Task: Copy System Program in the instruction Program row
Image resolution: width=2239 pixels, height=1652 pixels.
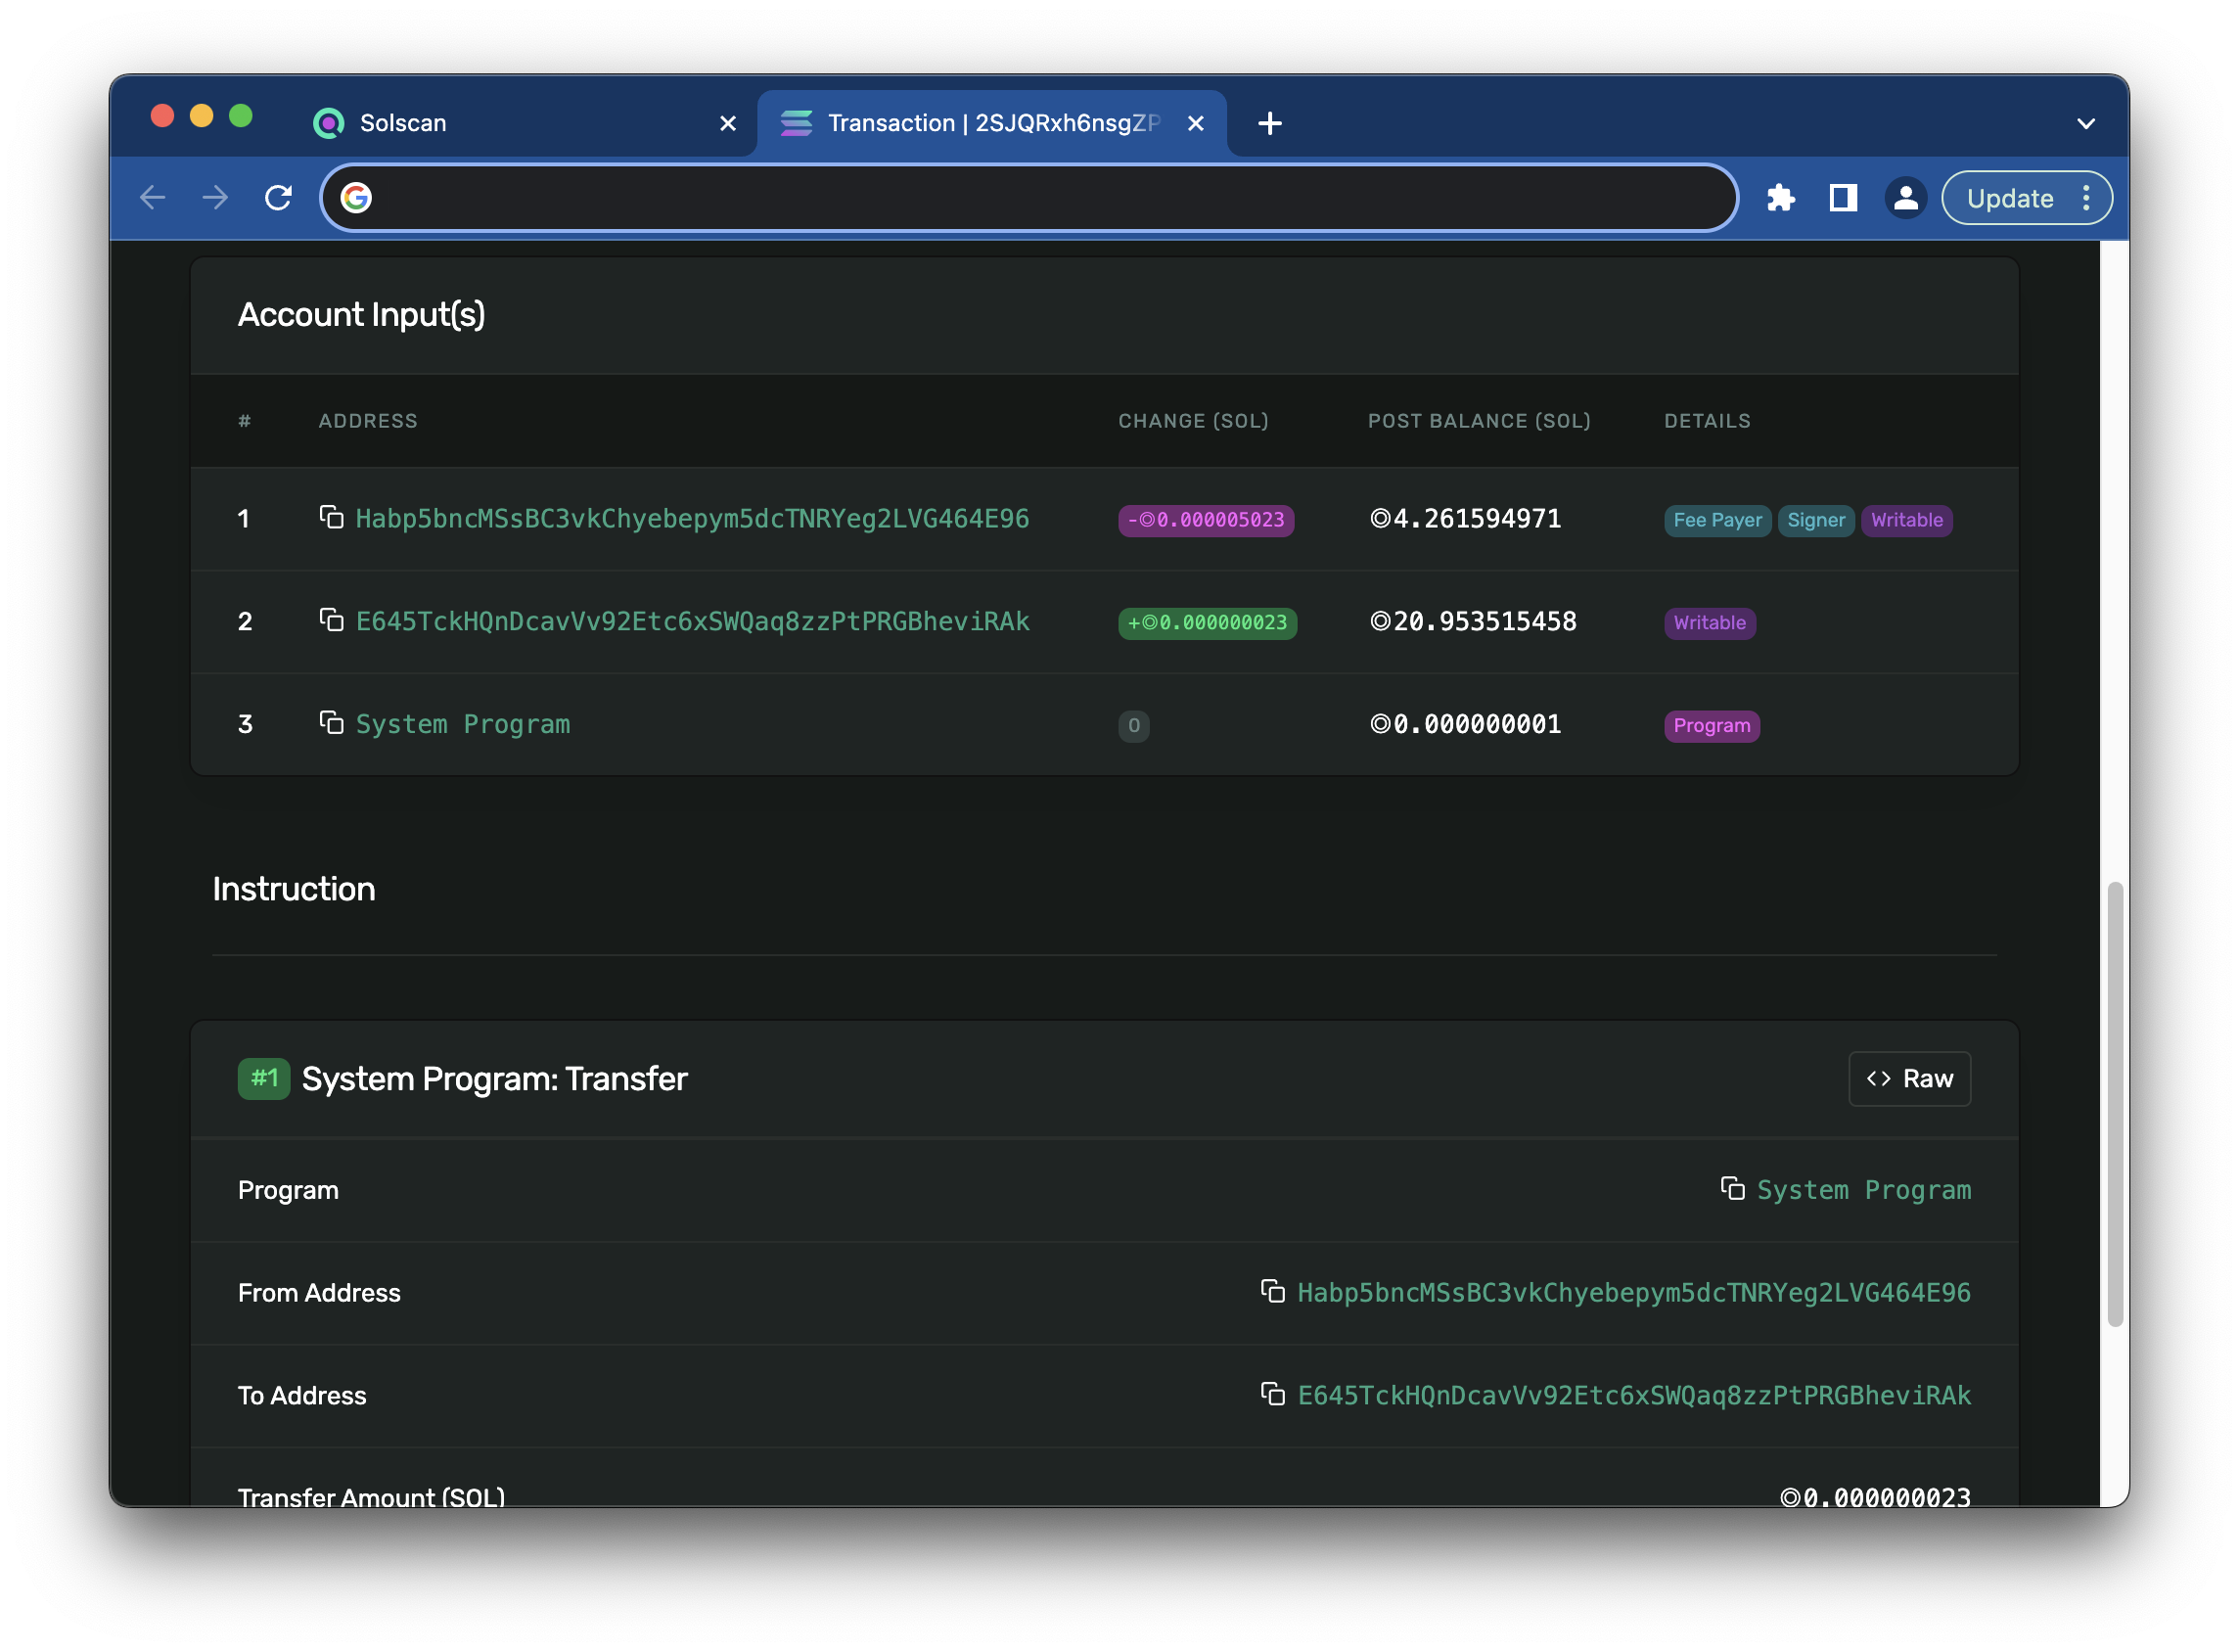Action: (1734, 1190)
